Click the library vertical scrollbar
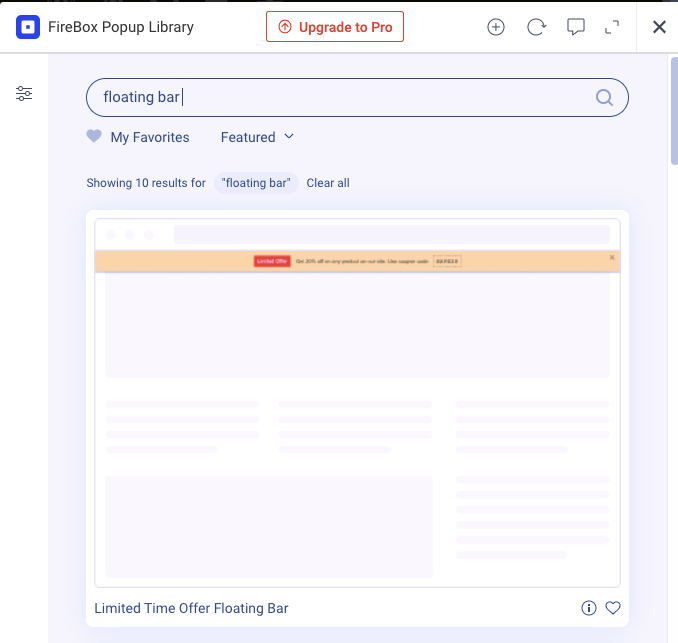This screenshot has width=678, height=643. pos(674,111)
